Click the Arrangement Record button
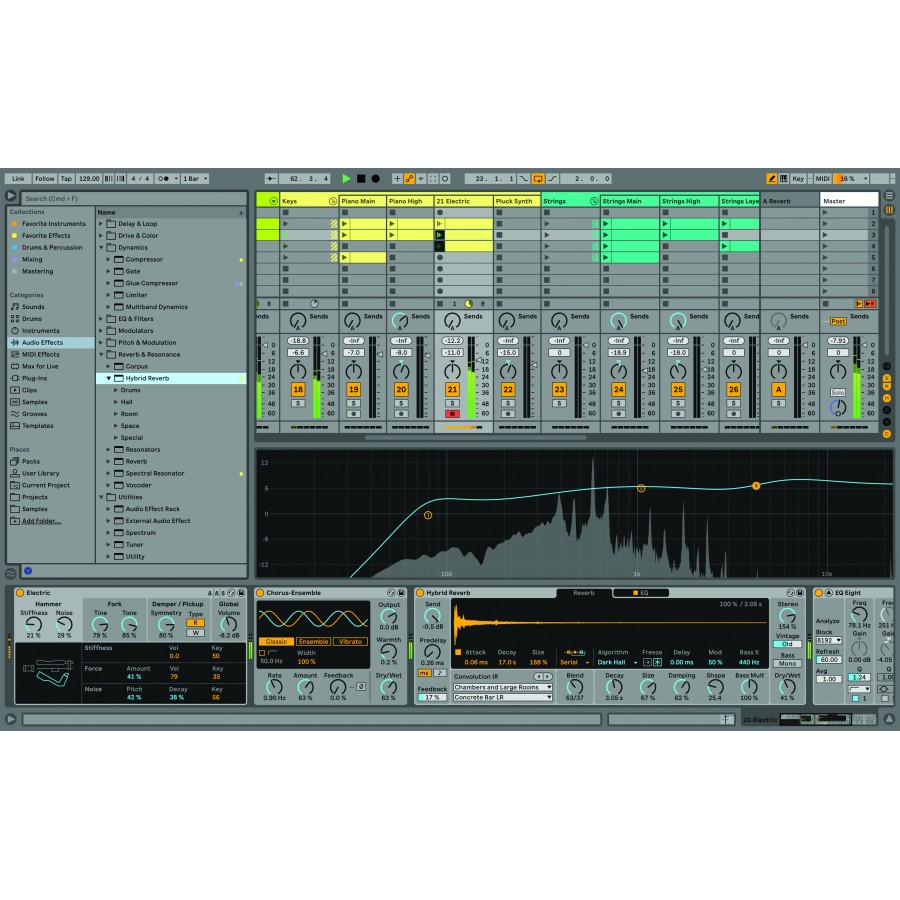900x900 pixels. click(x=375, y=179)
